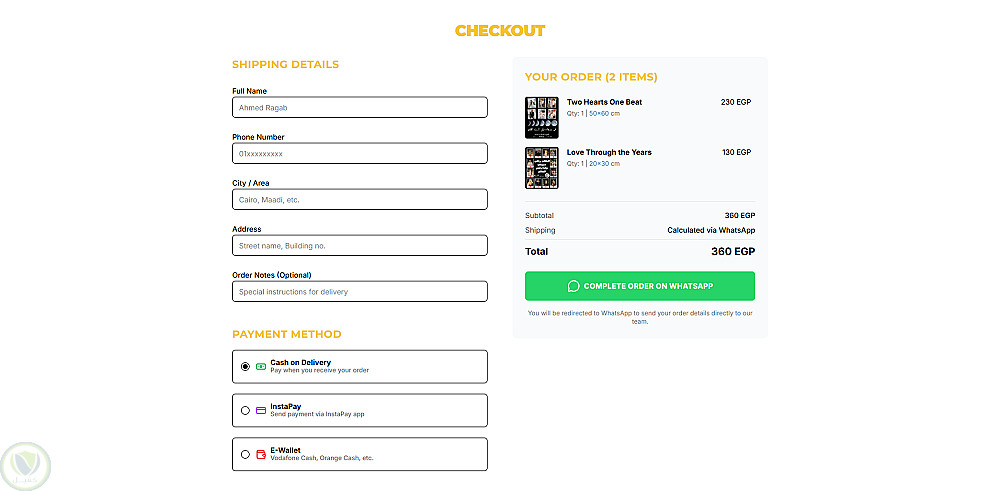Click the InstaPay card icon
The width and height of the screenshot is (1000, 491).
coord(261,410)
